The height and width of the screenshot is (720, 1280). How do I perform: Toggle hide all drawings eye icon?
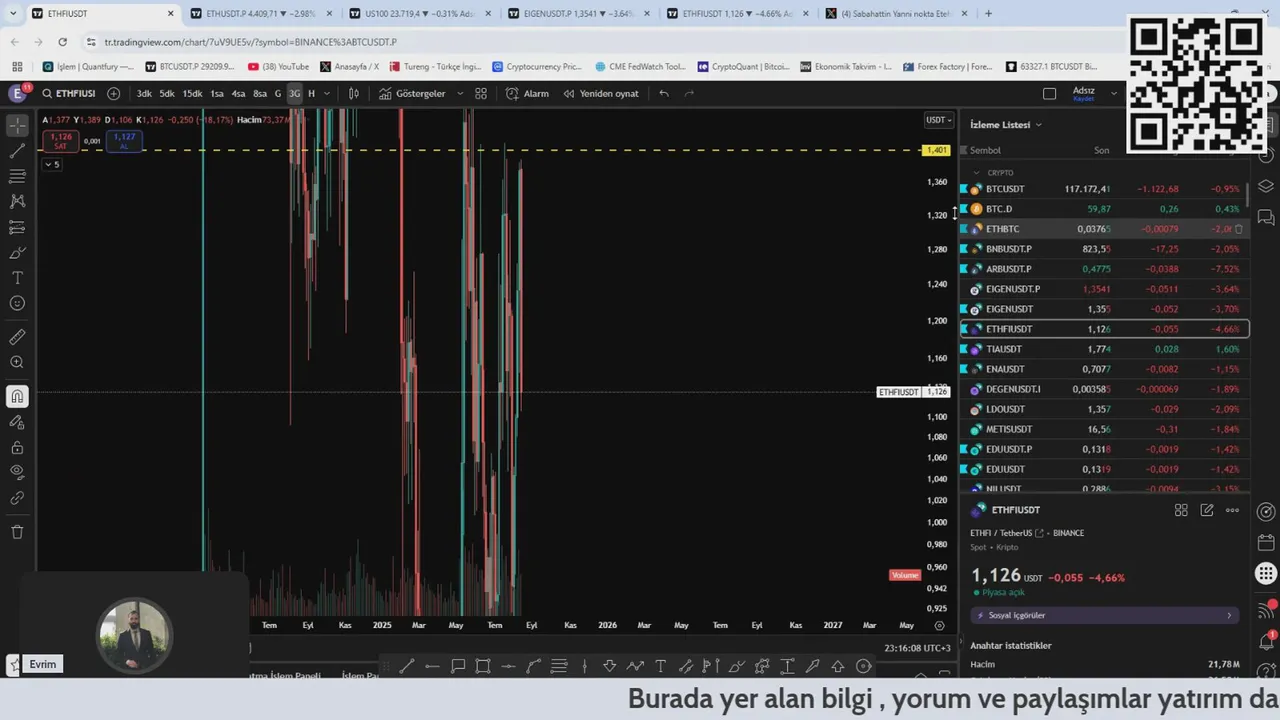(17, 472)
